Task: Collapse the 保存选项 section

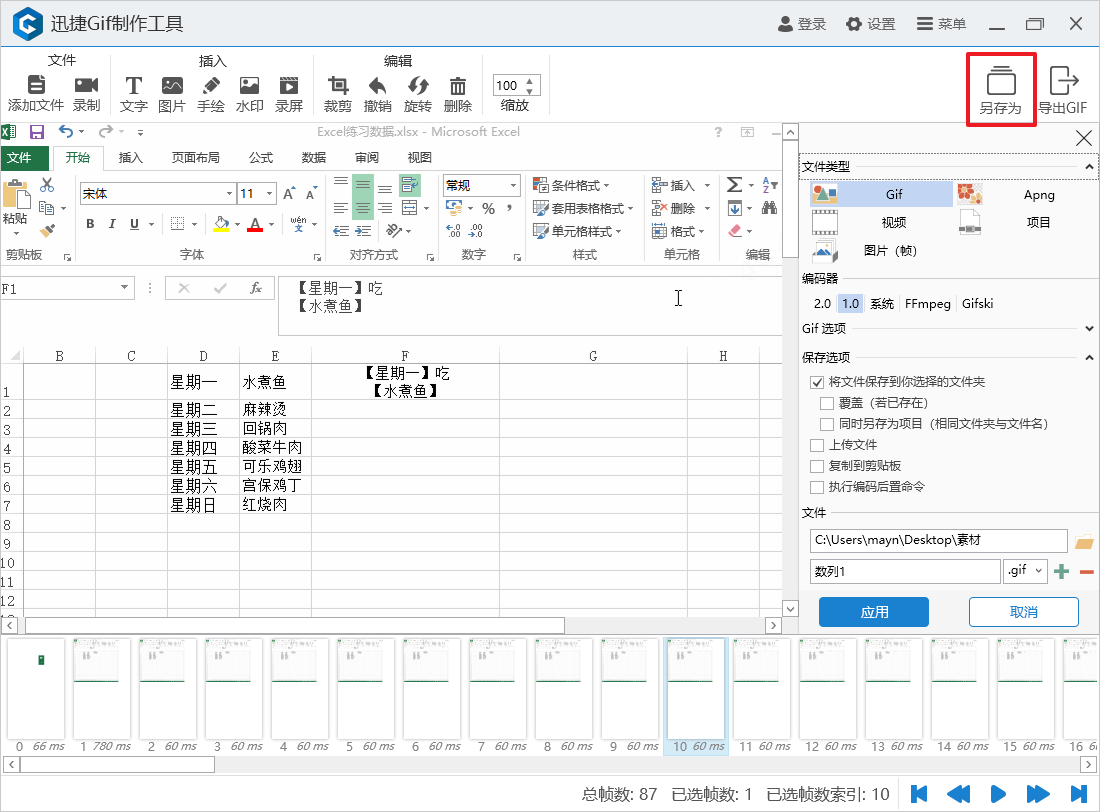Action: pyautogui.click(x=1088, y=355)
